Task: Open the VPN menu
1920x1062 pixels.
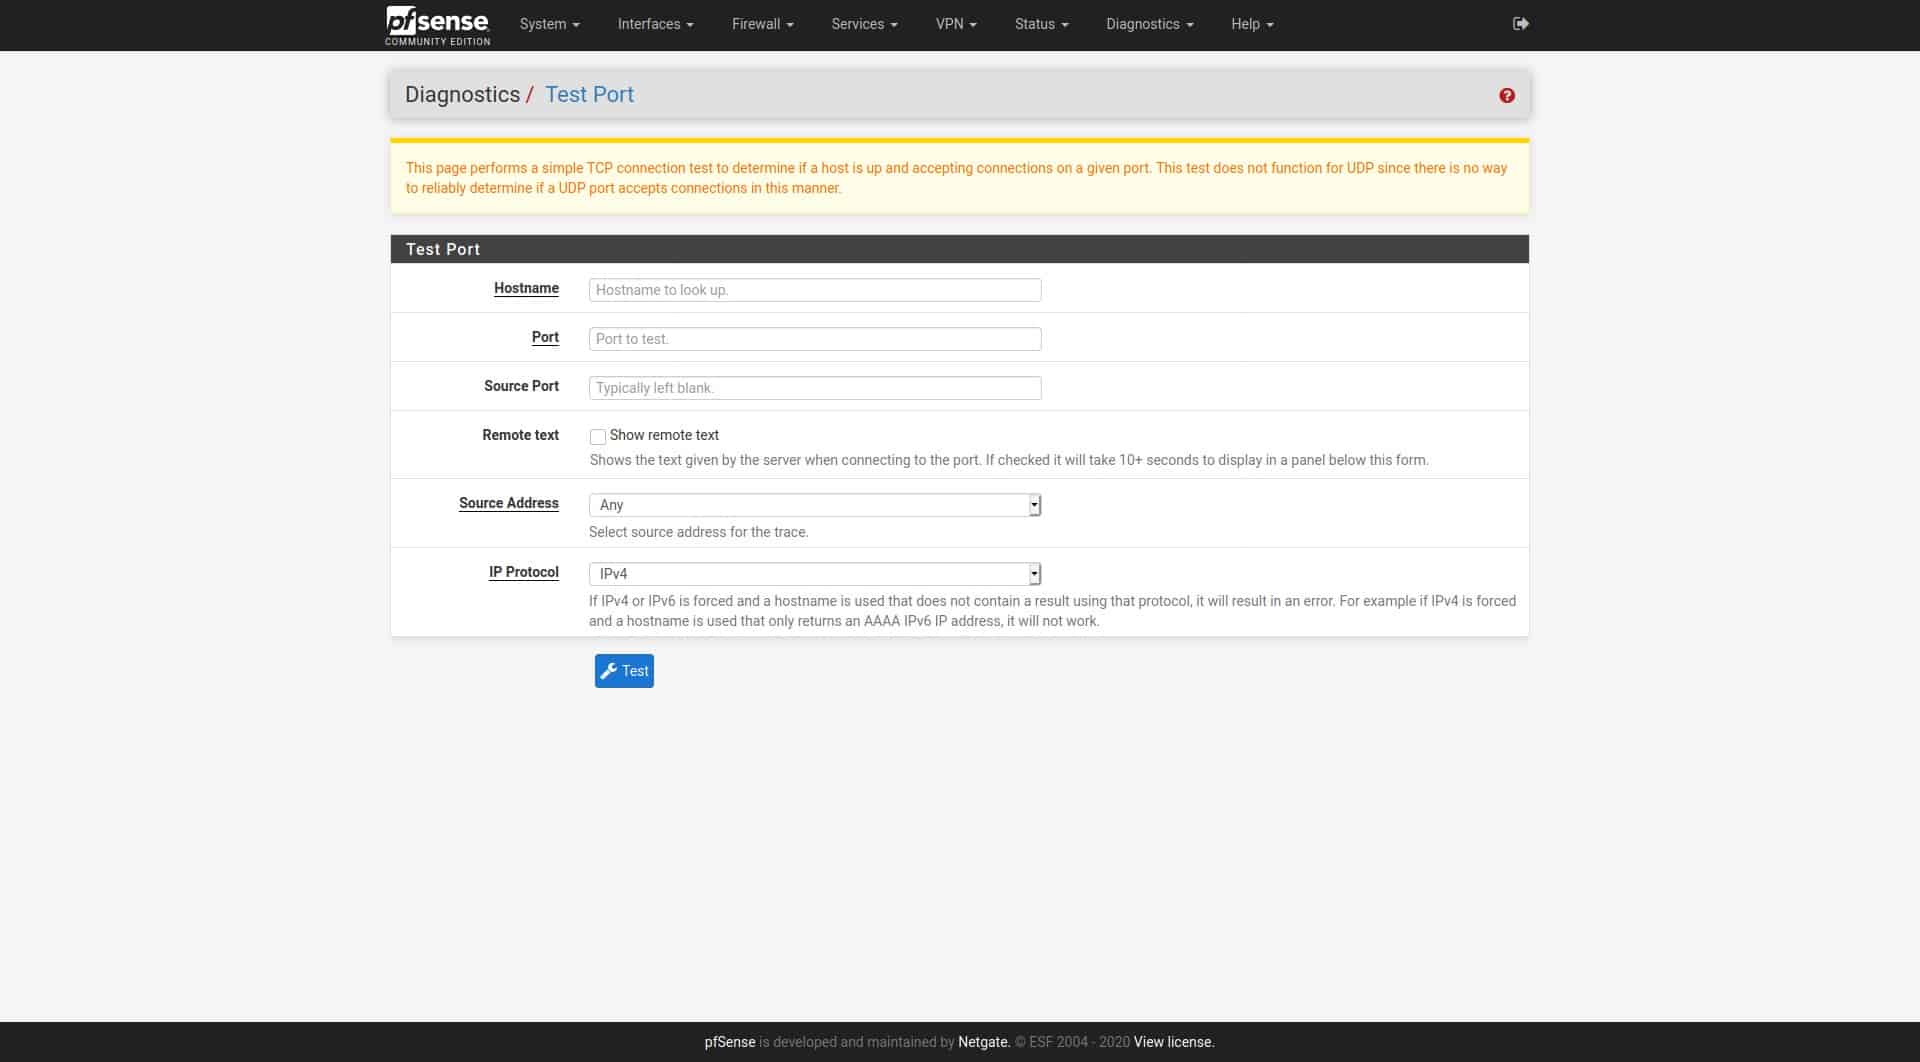Action: (x=956, y=24)
